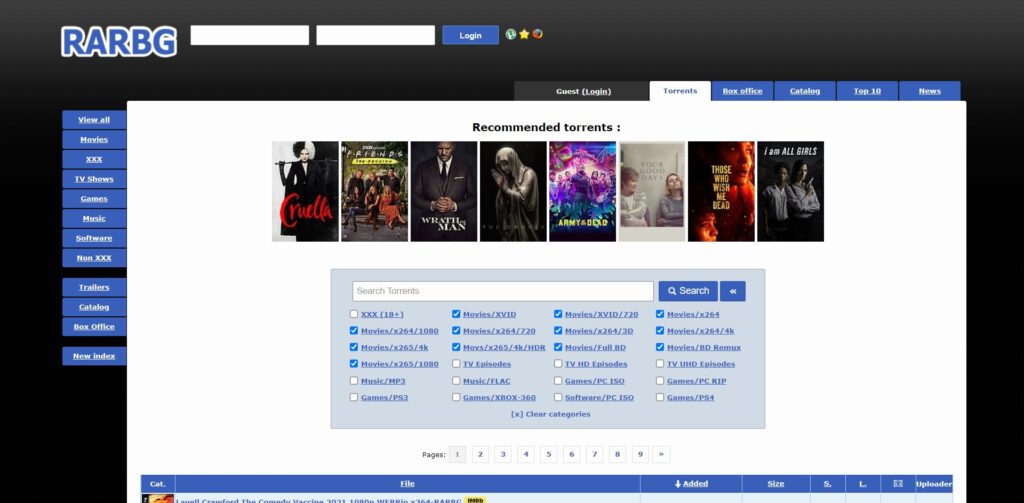Image resolution: width=1024 pixels, height=503 pixels.
Task: Select Software in the sidebar
Action: click(94, 238)
